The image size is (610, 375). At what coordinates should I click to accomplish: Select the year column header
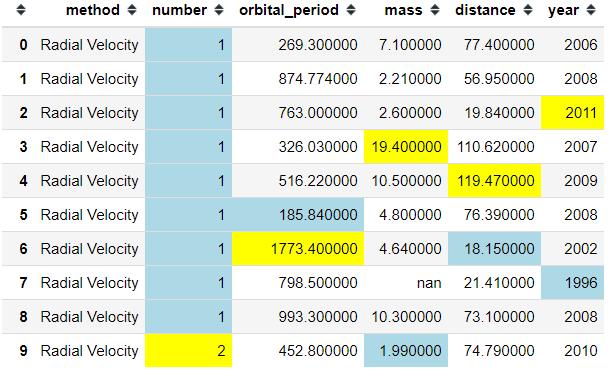(x=563, y=11)
